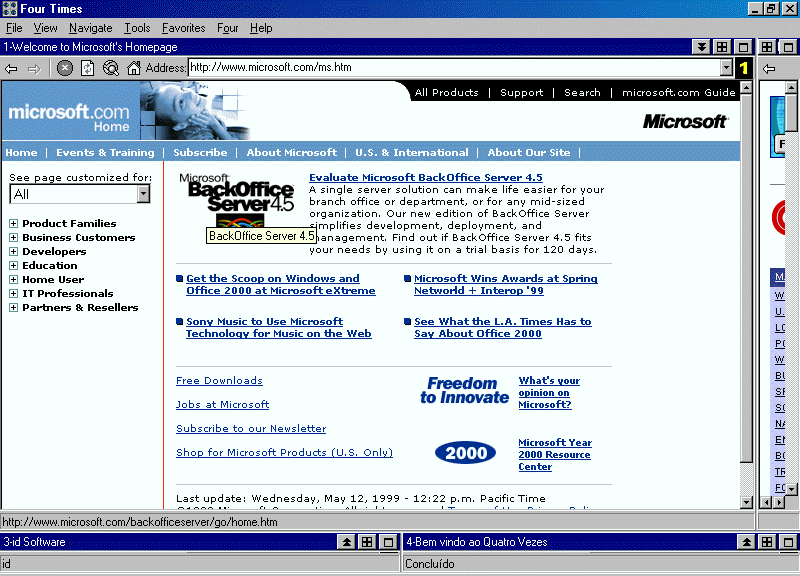Click pane 1 vertical scrollbar up arrow
Screen dimensions: 800x576
(746, 88)
